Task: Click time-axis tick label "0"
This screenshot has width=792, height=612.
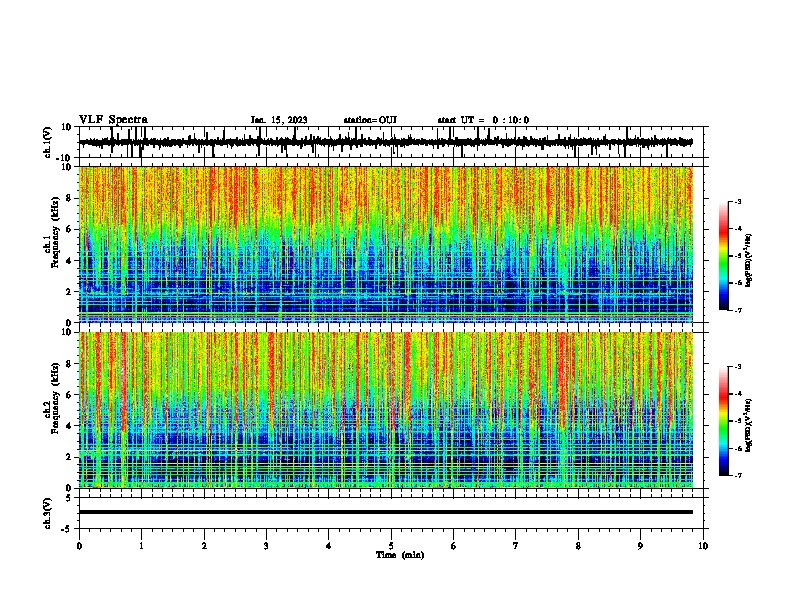Action: 79,546
